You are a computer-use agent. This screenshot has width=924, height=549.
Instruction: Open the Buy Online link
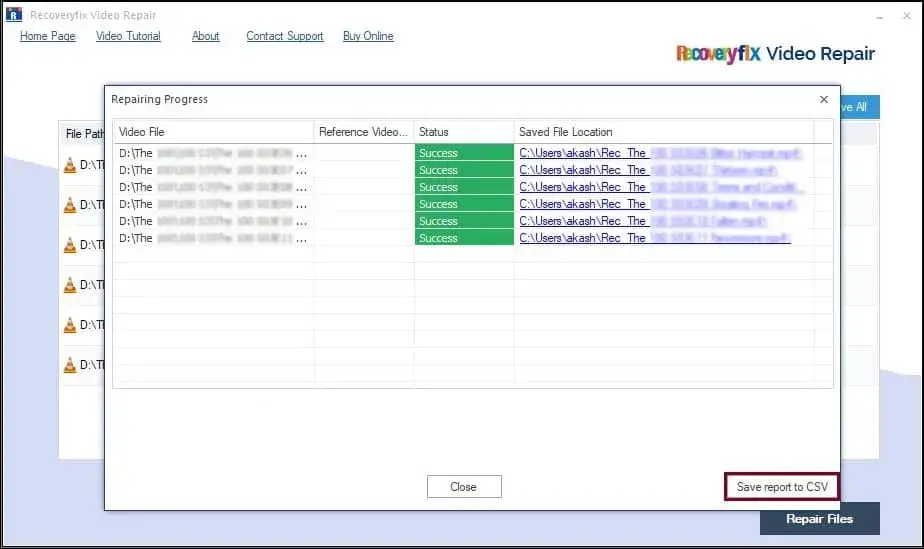[x=368, y=36]
